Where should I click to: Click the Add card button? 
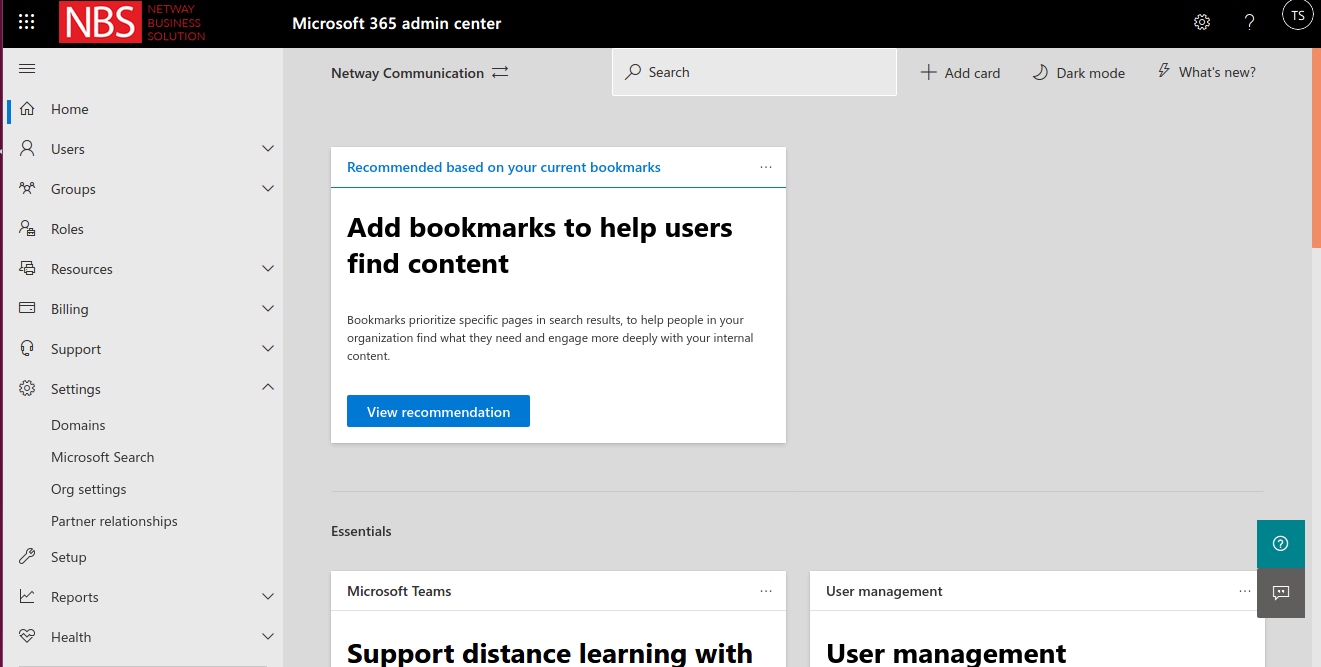tap(960, 73)
